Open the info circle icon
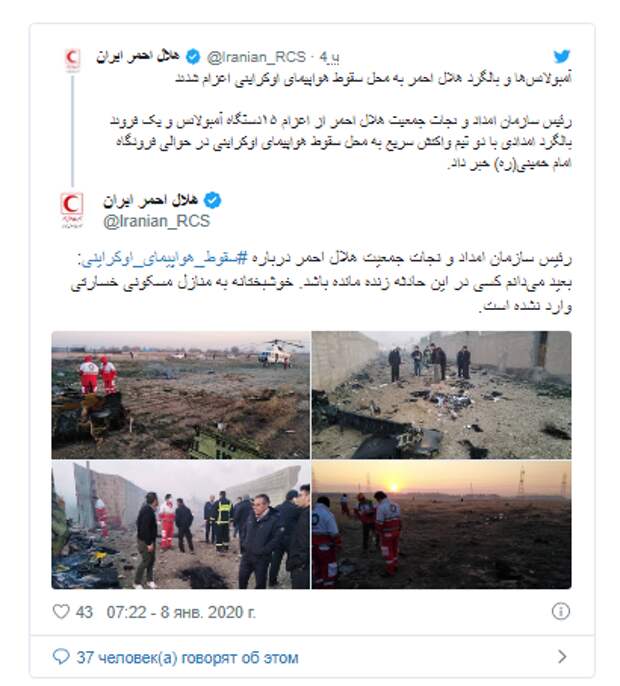This screenshot has height=686, width=620. tap(561, 611)
